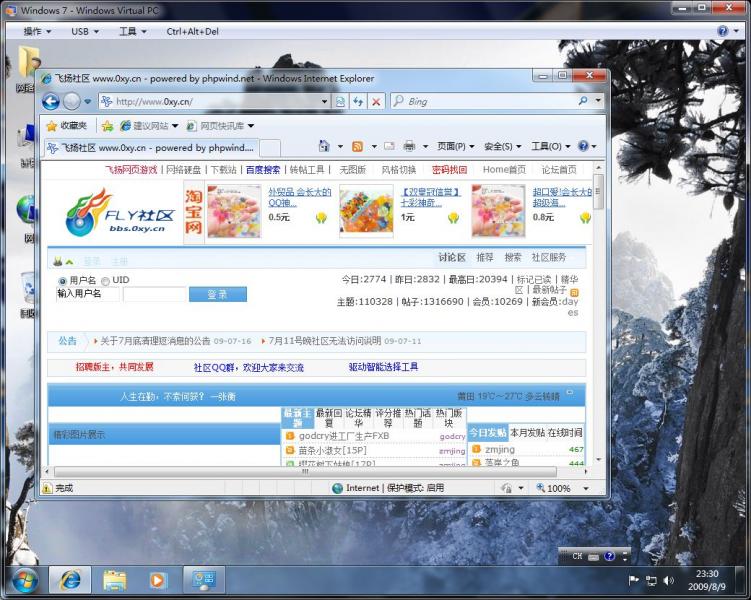The image size is (751, 600).
Task: Open the 讨论区 discussion tab
Action: point(452,258)
